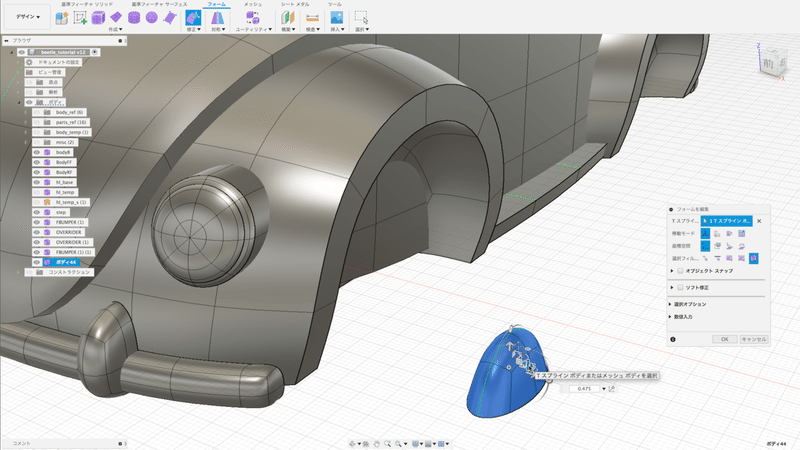Image resolution: width=800 pixels, height=450 pixels.
Task: Activate the beetle_tutorial v12 radio button
Action: (95, 52)
